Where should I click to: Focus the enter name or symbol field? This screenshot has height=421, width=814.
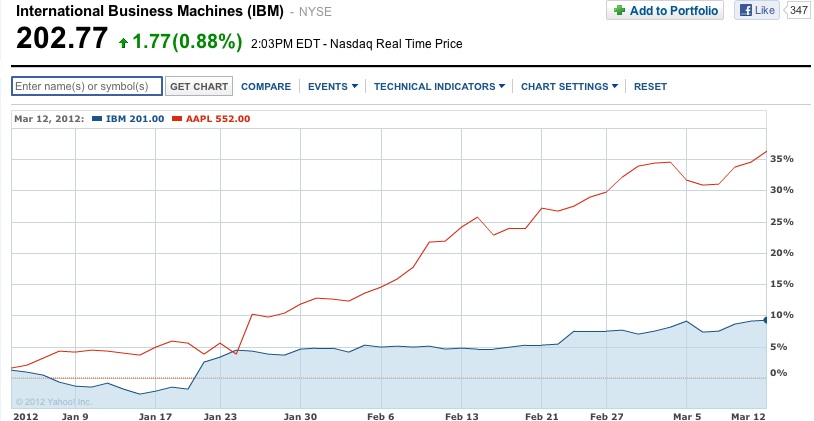point(86,86)
